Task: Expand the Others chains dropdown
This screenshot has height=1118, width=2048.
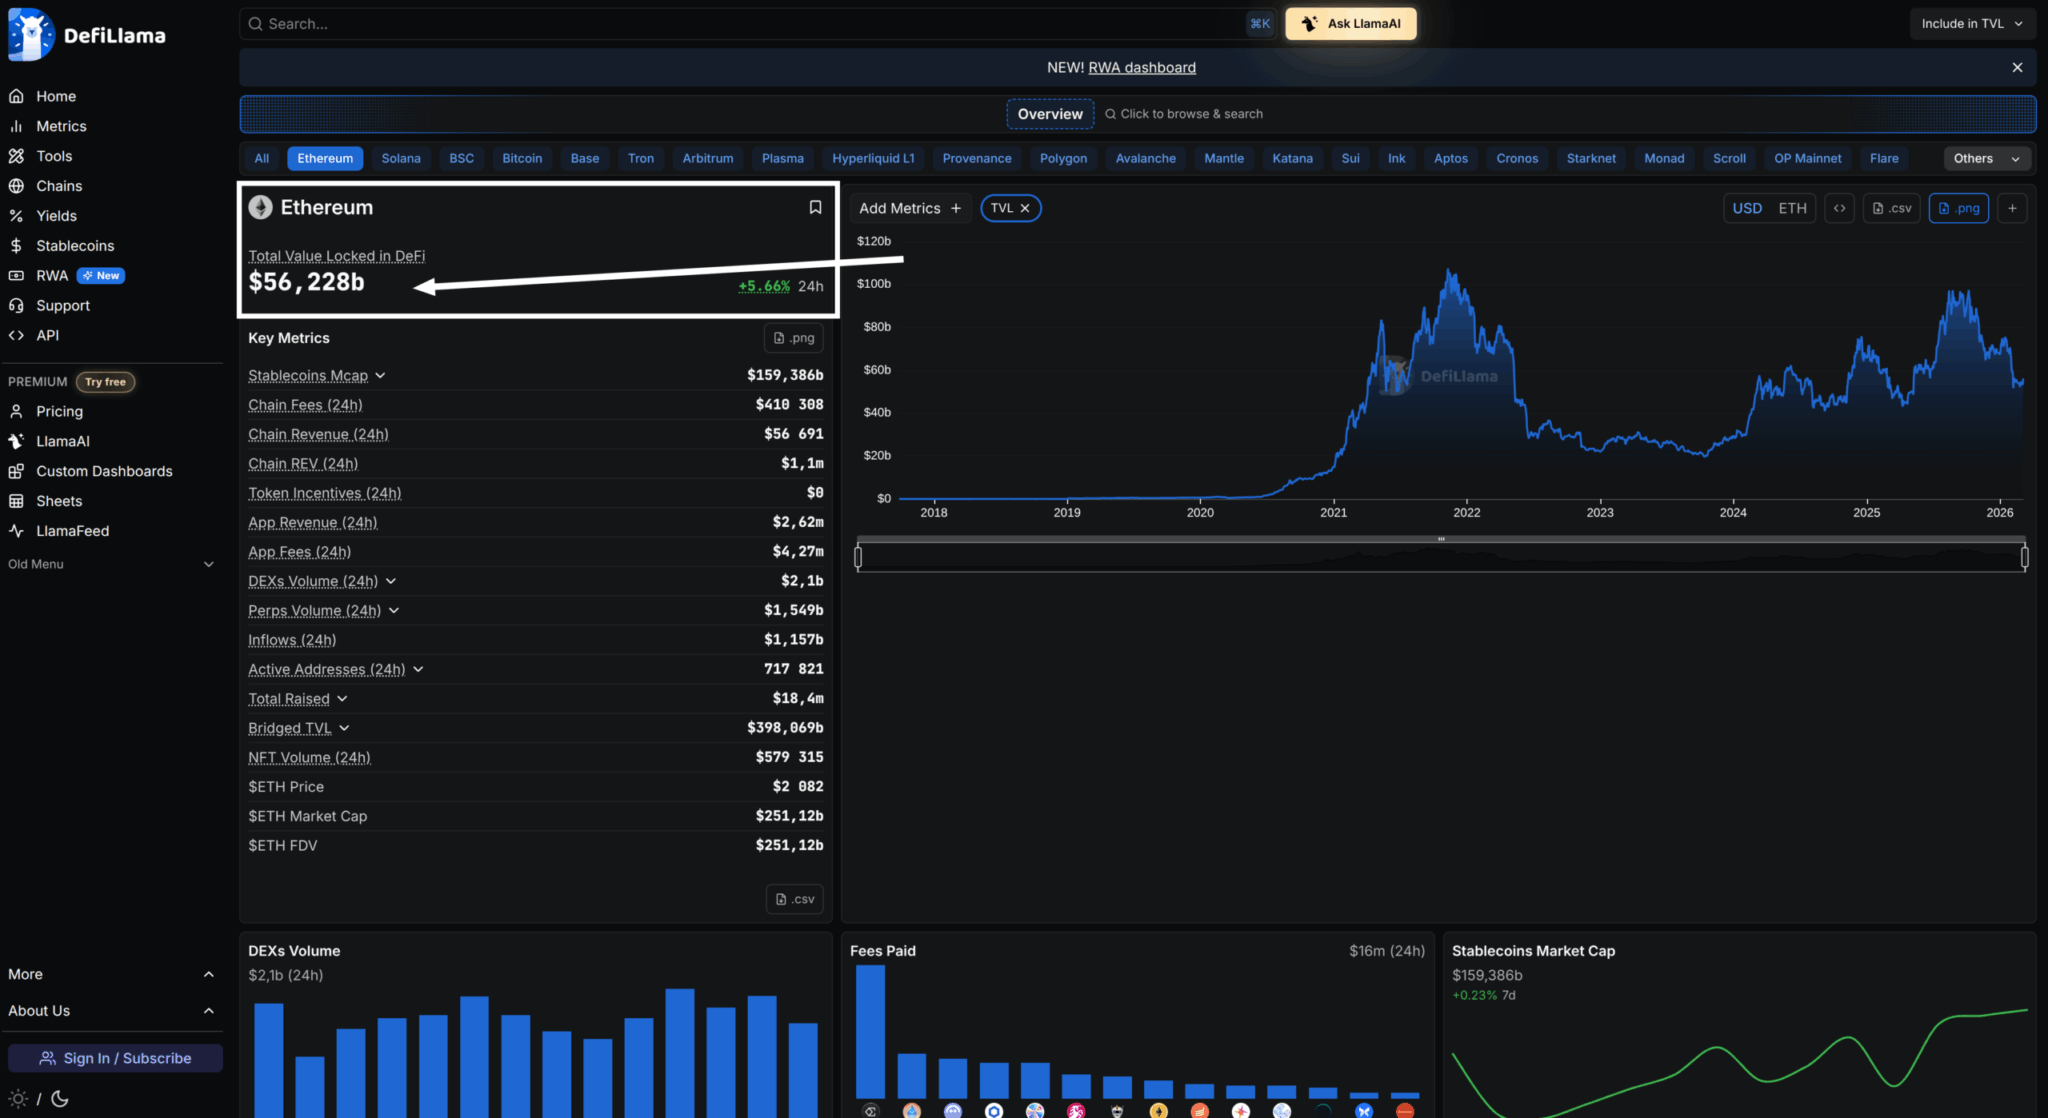Action: (x=1986, y=158)
